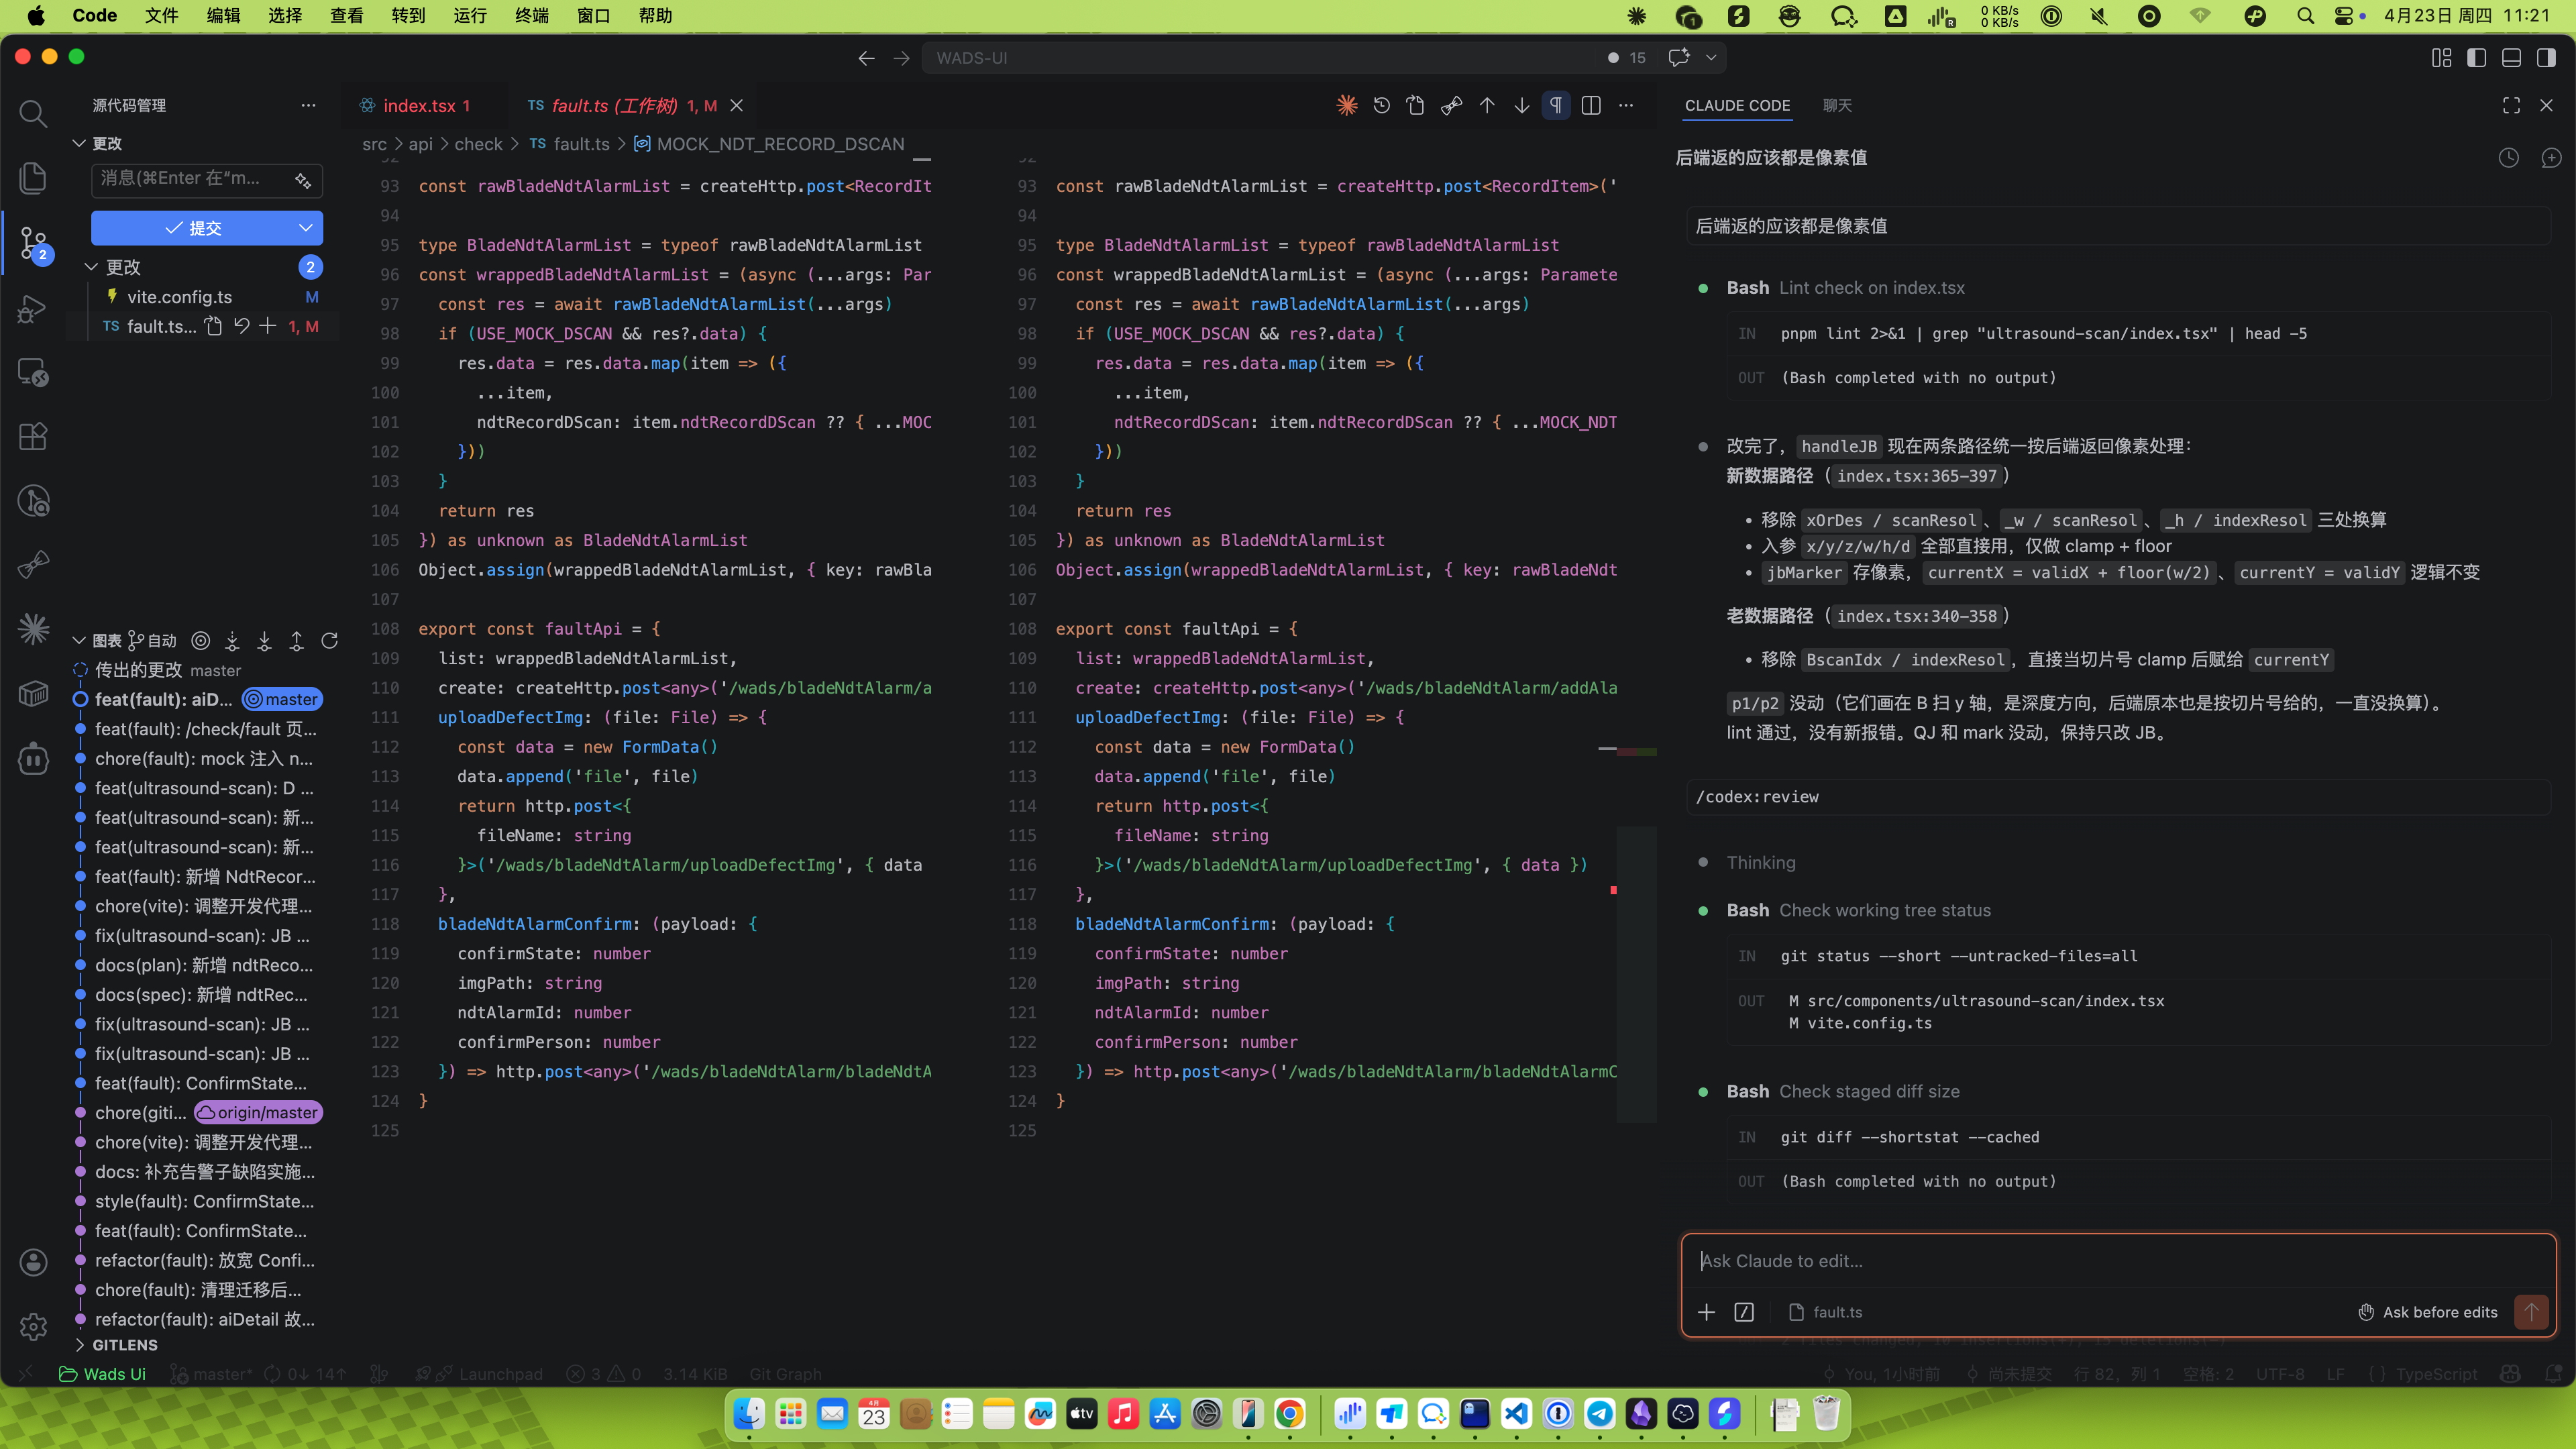Stage changes plus icon for fault.ts
Viewport: 2576px width, 1449px height.
(x=268, y=326)
